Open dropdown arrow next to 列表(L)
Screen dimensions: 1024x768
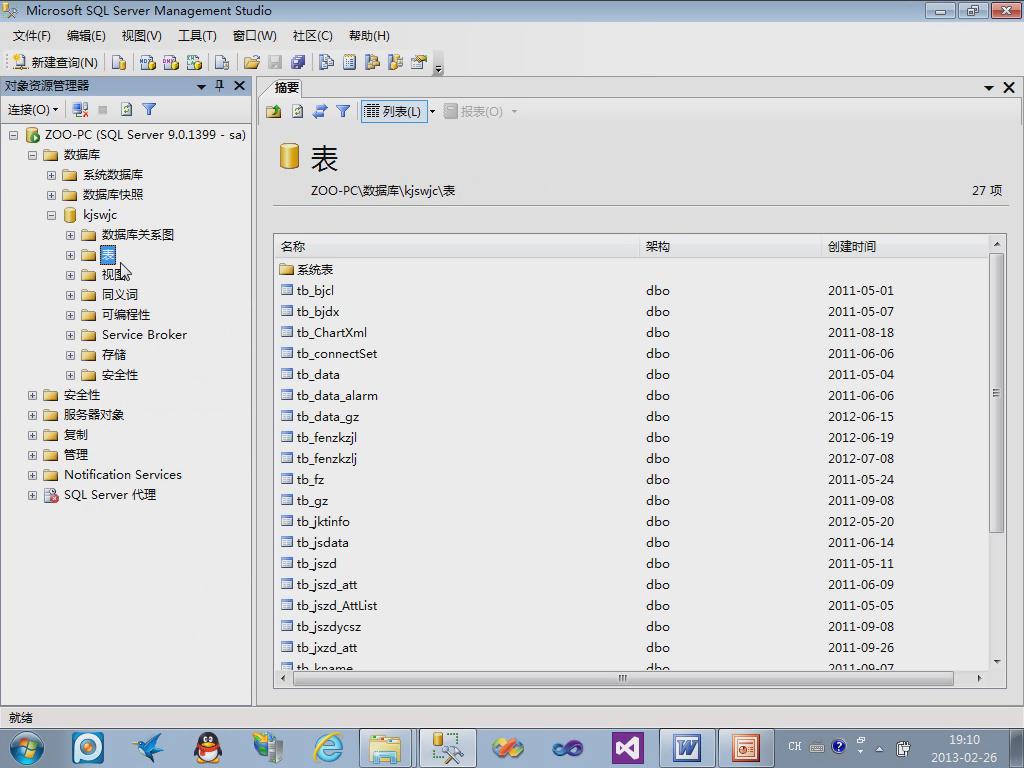(432, 112)
